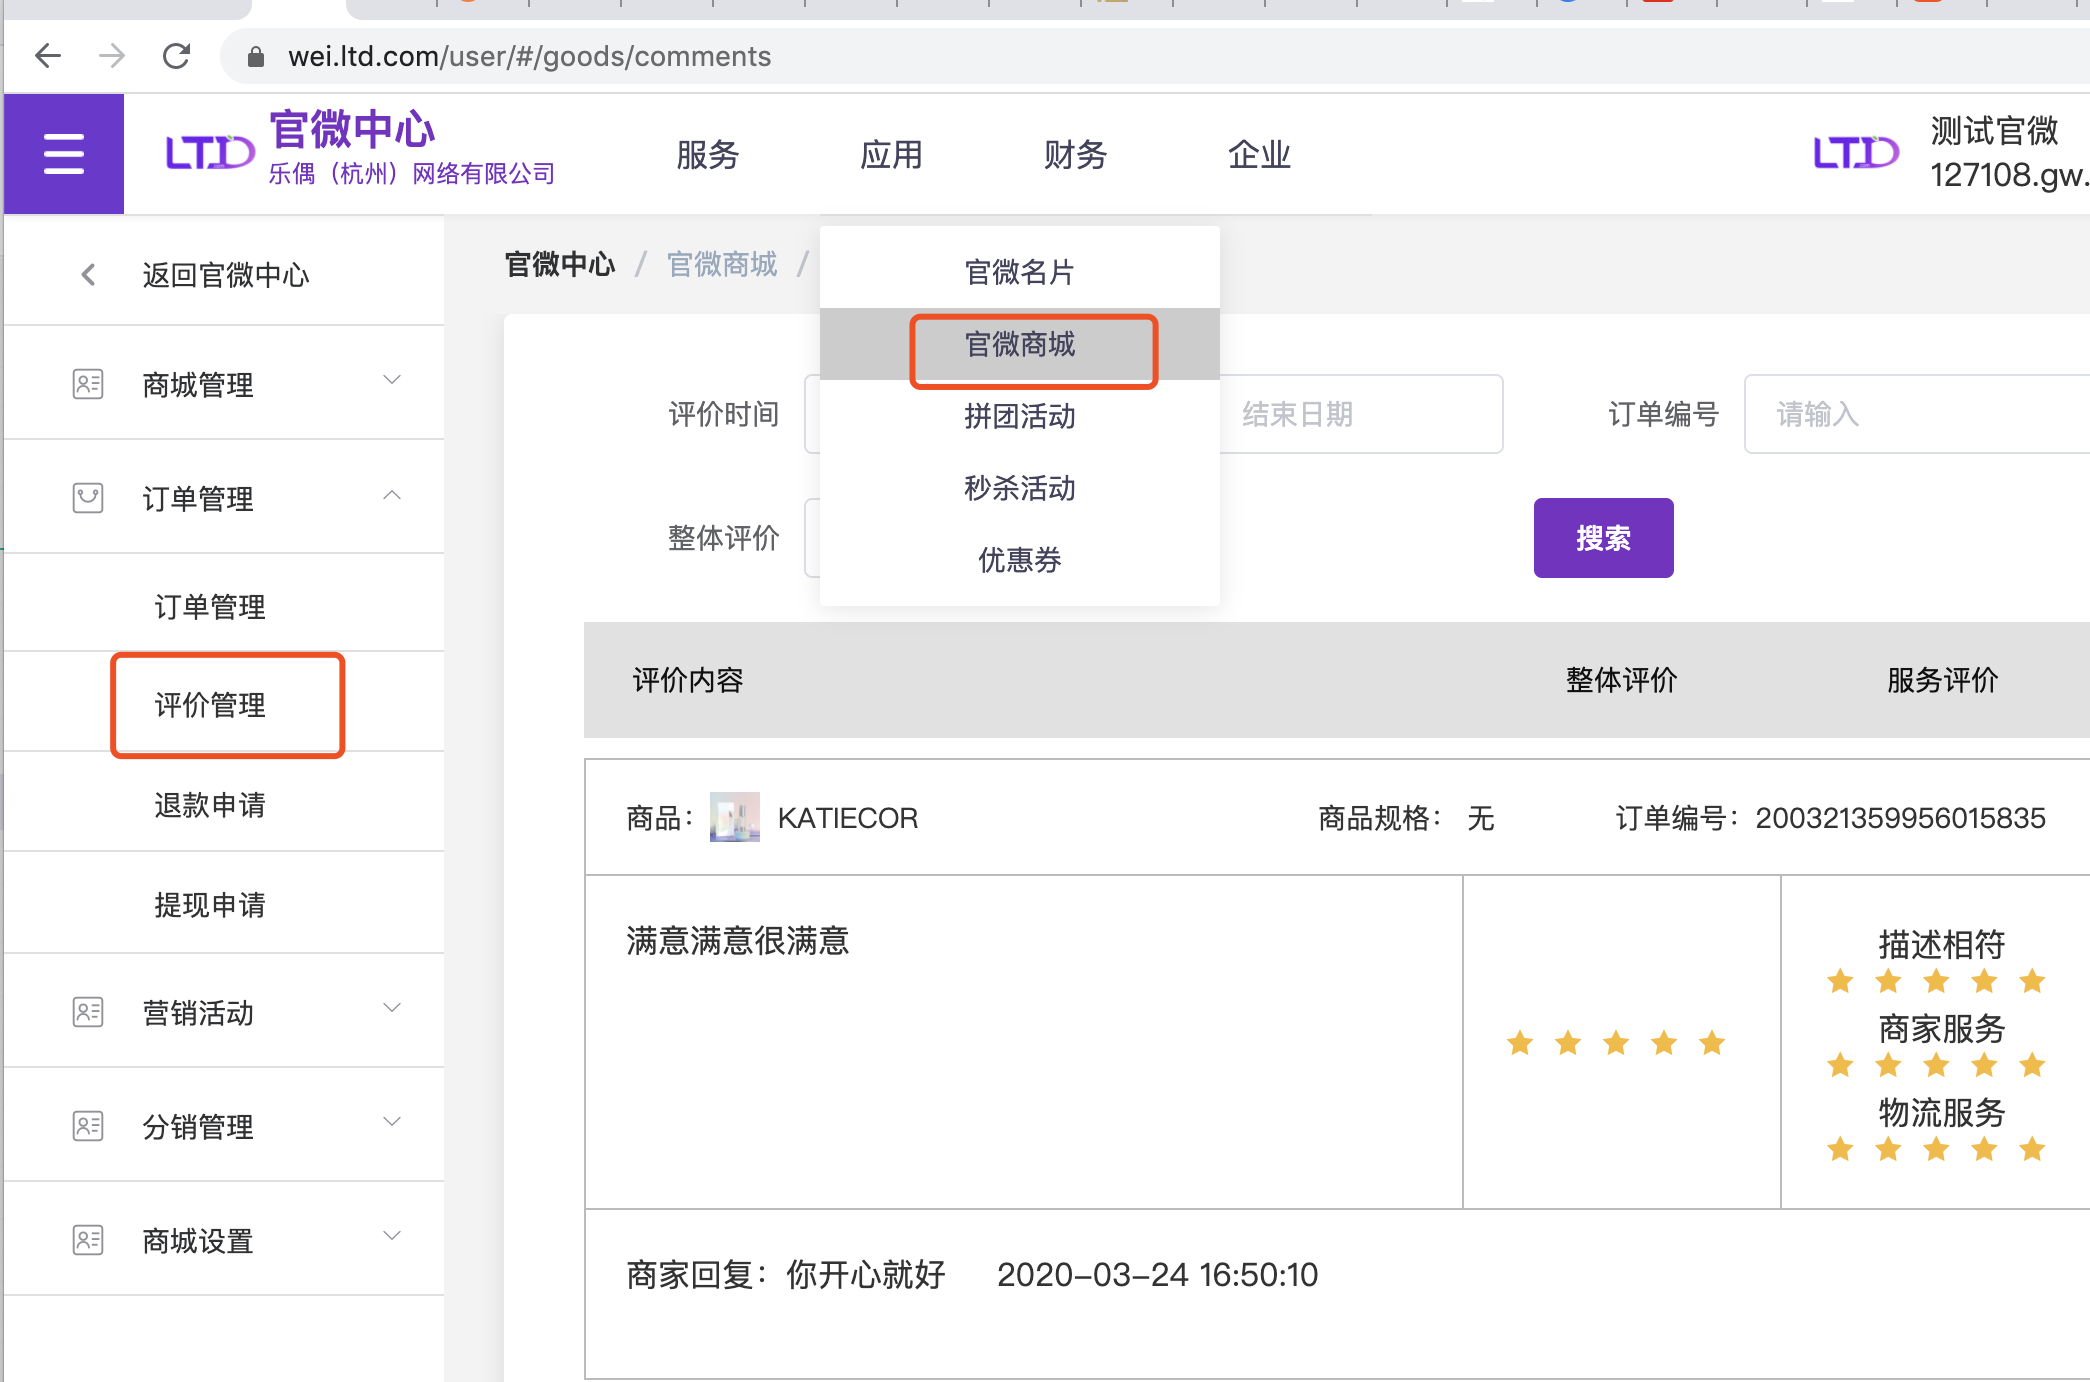Click the KATIECOR product thumbnail
Image resolution: width=2090 pixels, height=1382 pixels.
coord(734,817)
